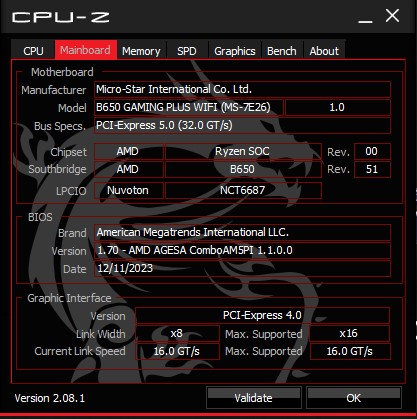Click the PCI-Express 4.0 graphic interface field
The width and height of the screenshot is (417, 419).
262,315
